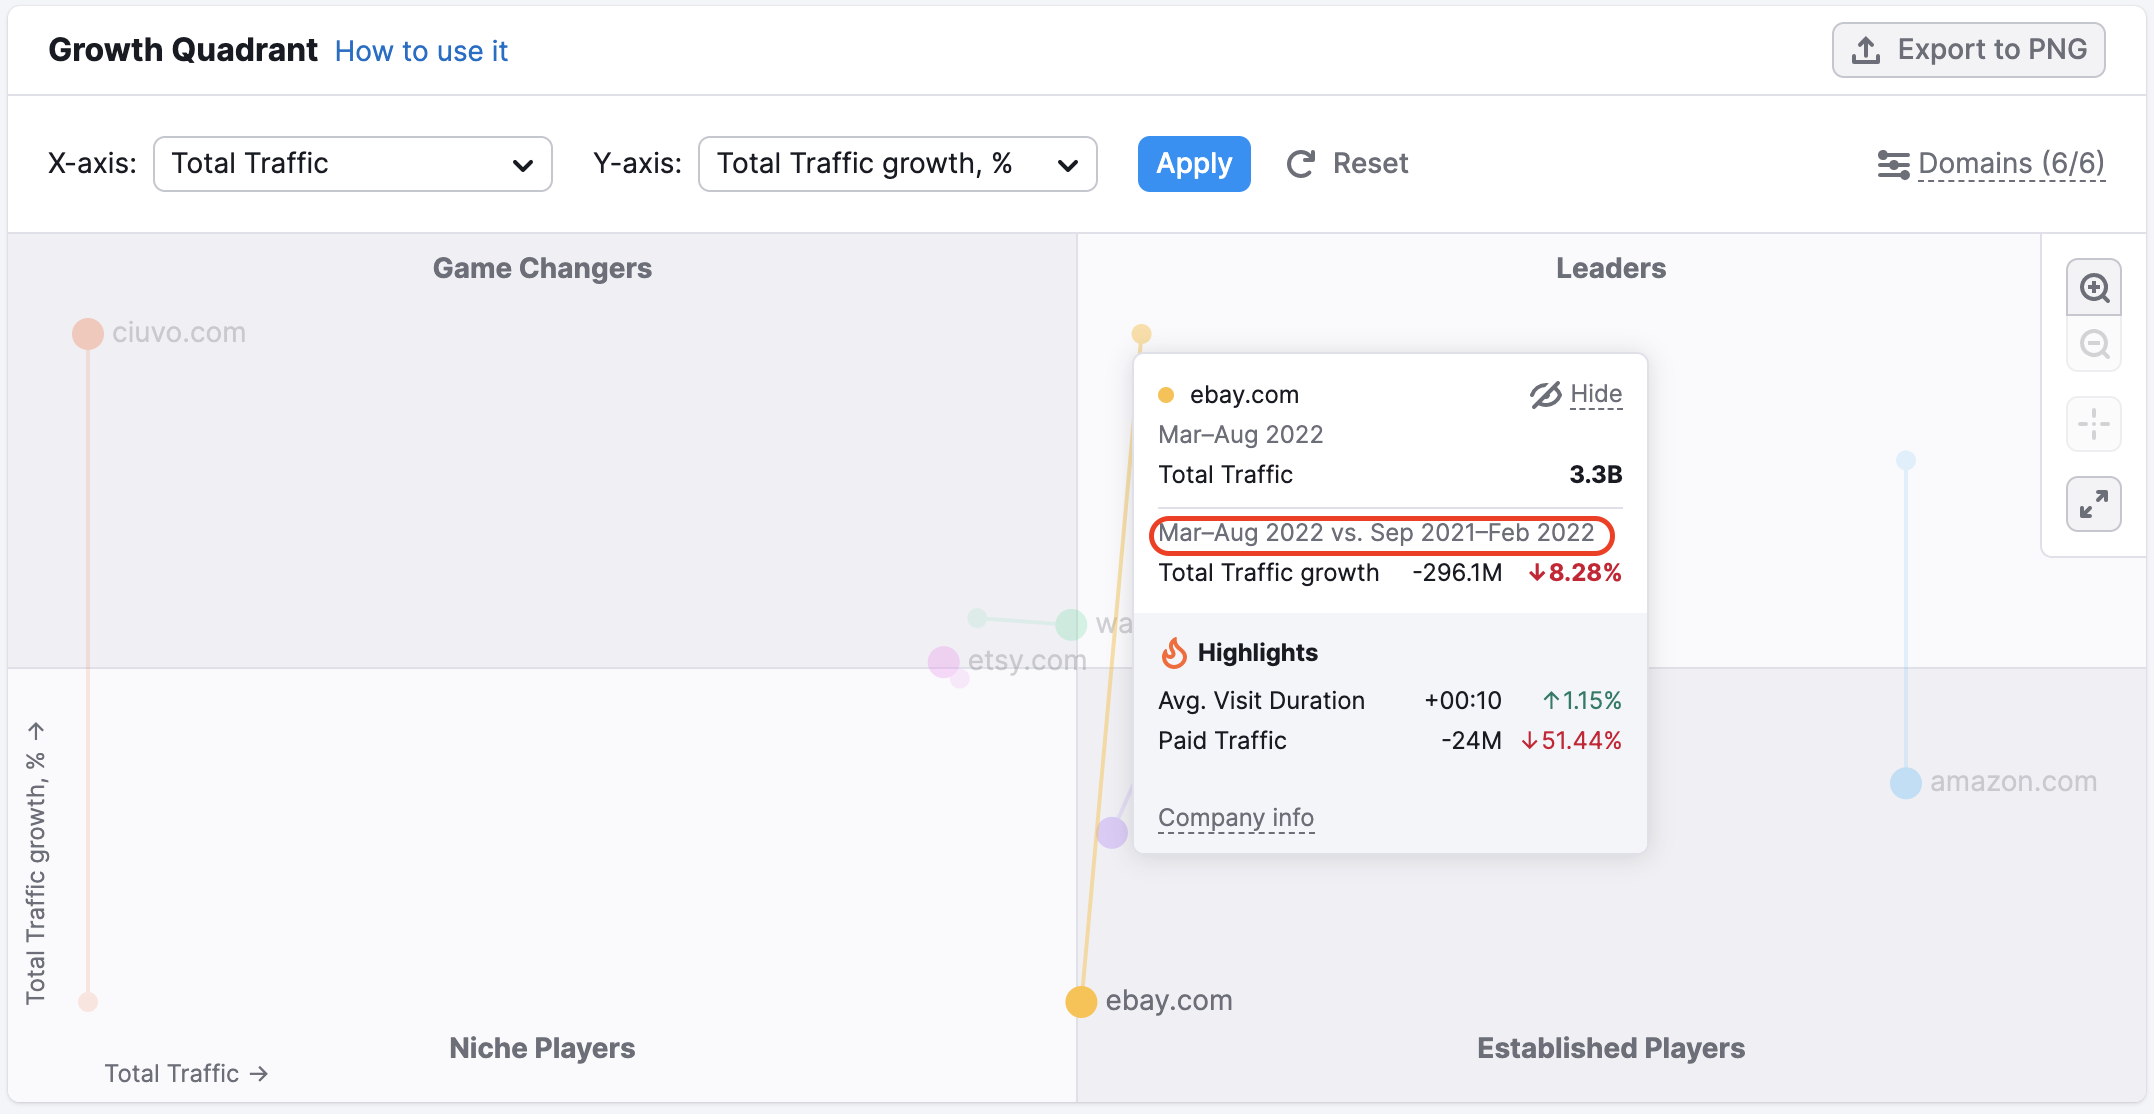Click the Game Changers quadrant label
The width and height of the screenshot is (2154, 1114).
[x=542, y=268]
